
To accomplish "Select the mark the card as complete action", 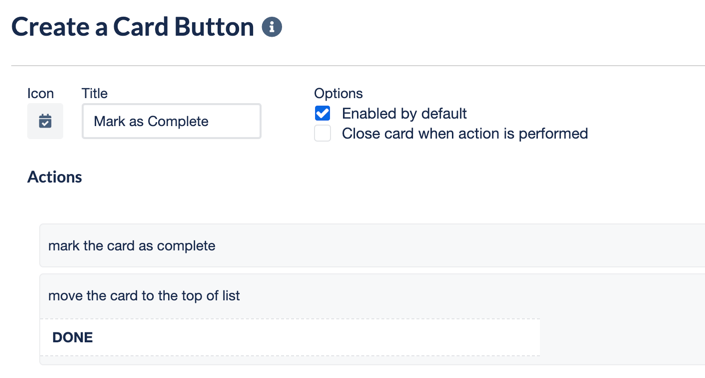I will [372, 245].
